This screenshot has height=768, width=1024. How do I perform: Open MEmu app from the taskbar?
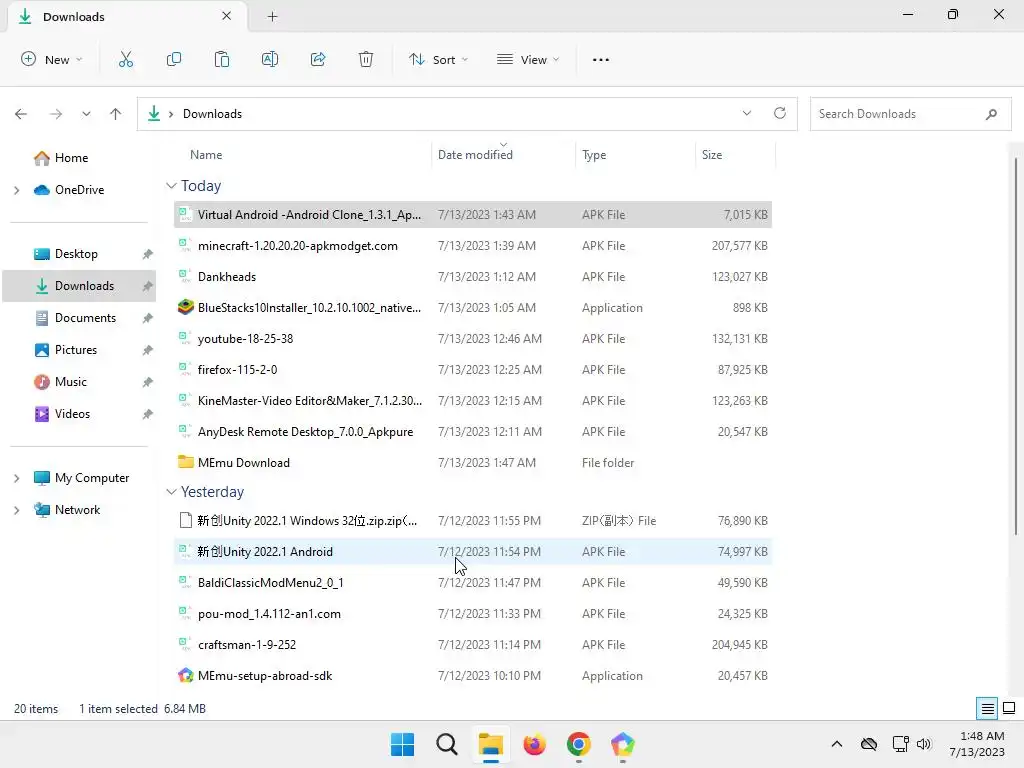622,744
